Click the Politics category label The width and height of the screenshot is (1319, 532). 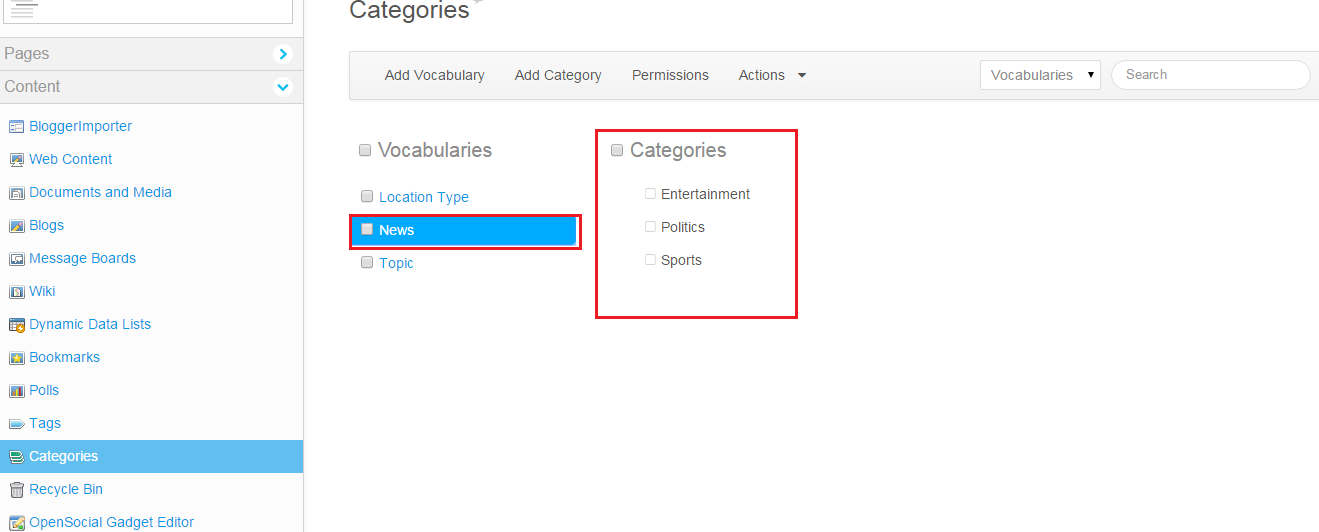[683, 228]
